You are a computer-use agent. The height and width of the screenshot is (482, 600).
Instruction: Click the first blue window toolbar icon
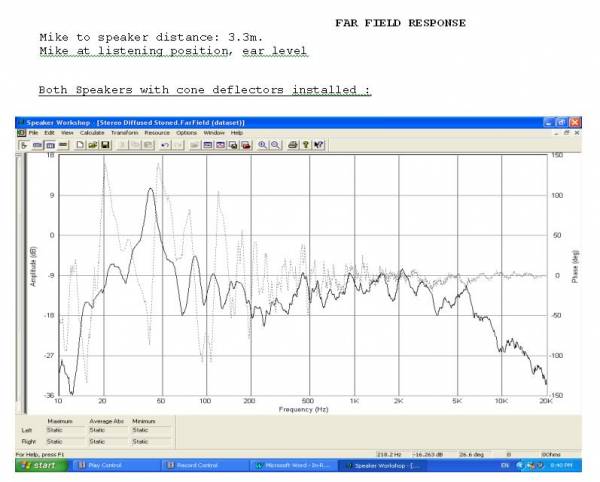coord(207,145)
